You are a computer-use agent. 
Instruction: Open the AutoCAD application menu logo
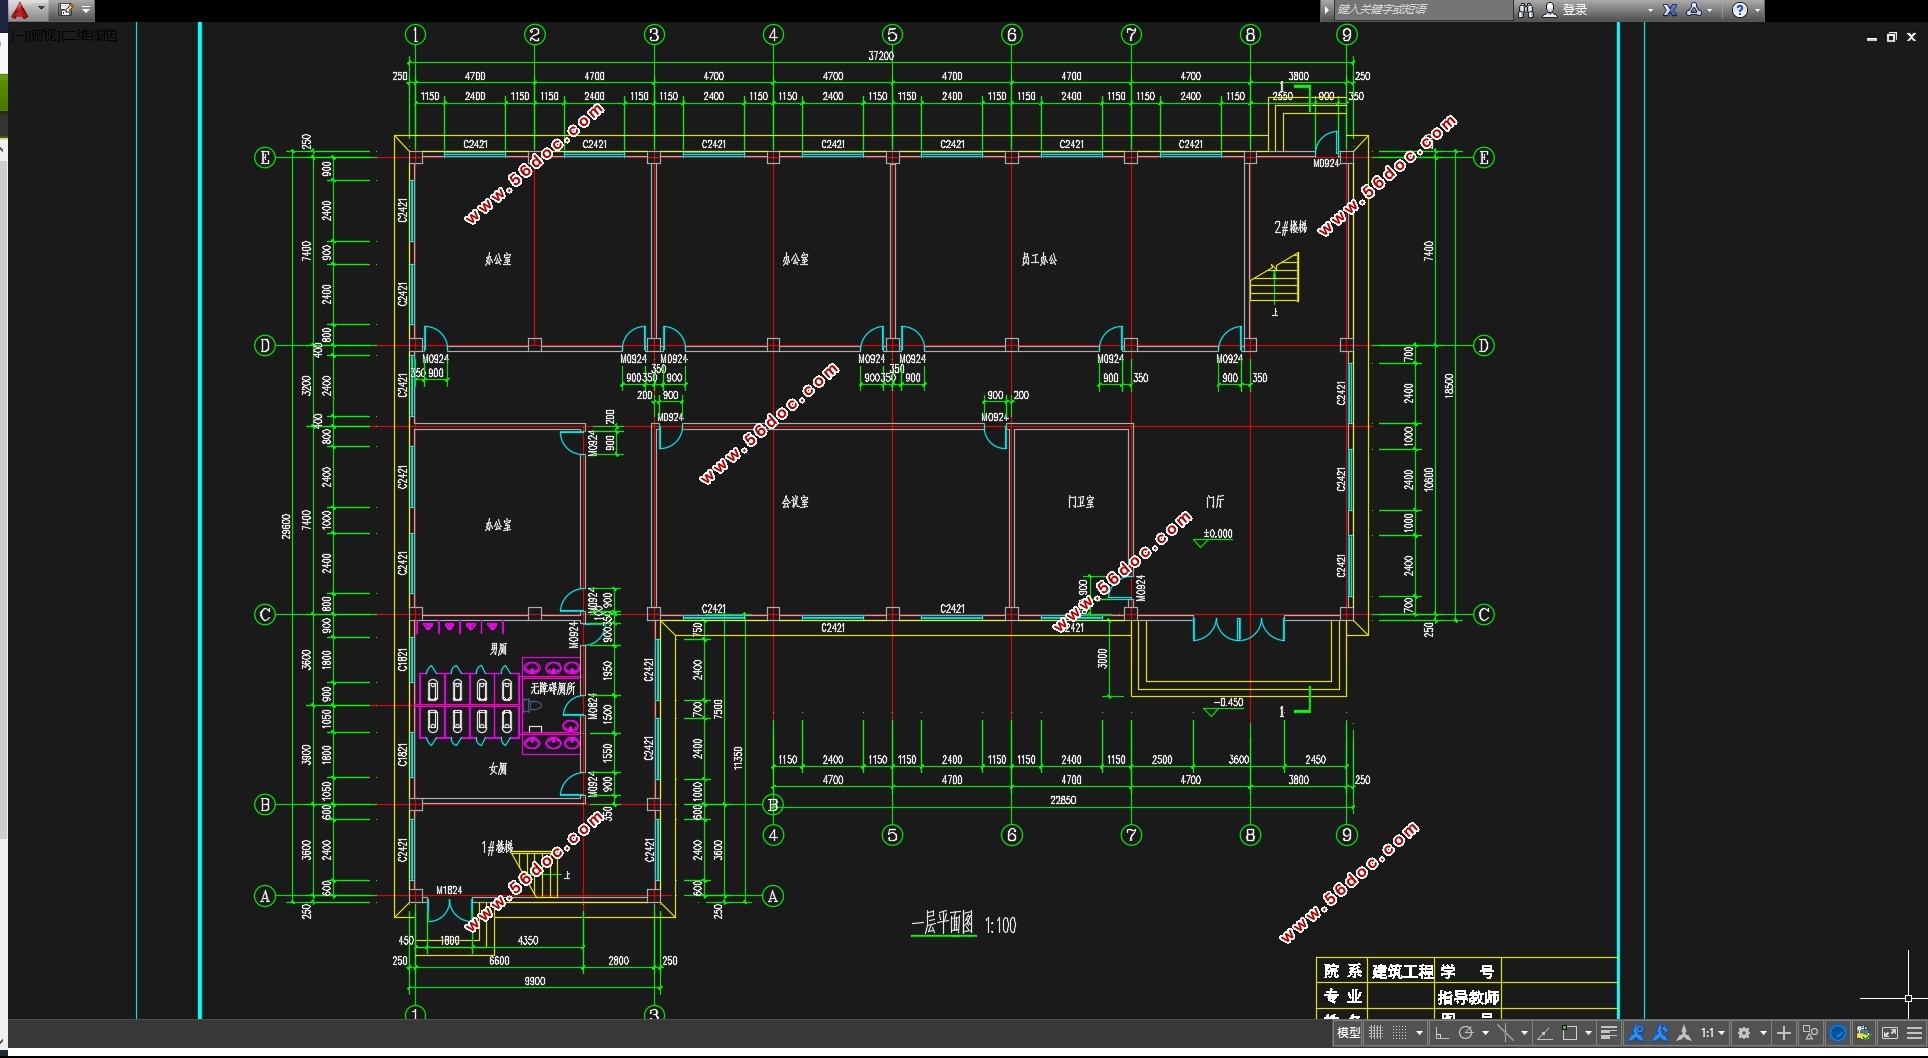[x=19, y=10]
